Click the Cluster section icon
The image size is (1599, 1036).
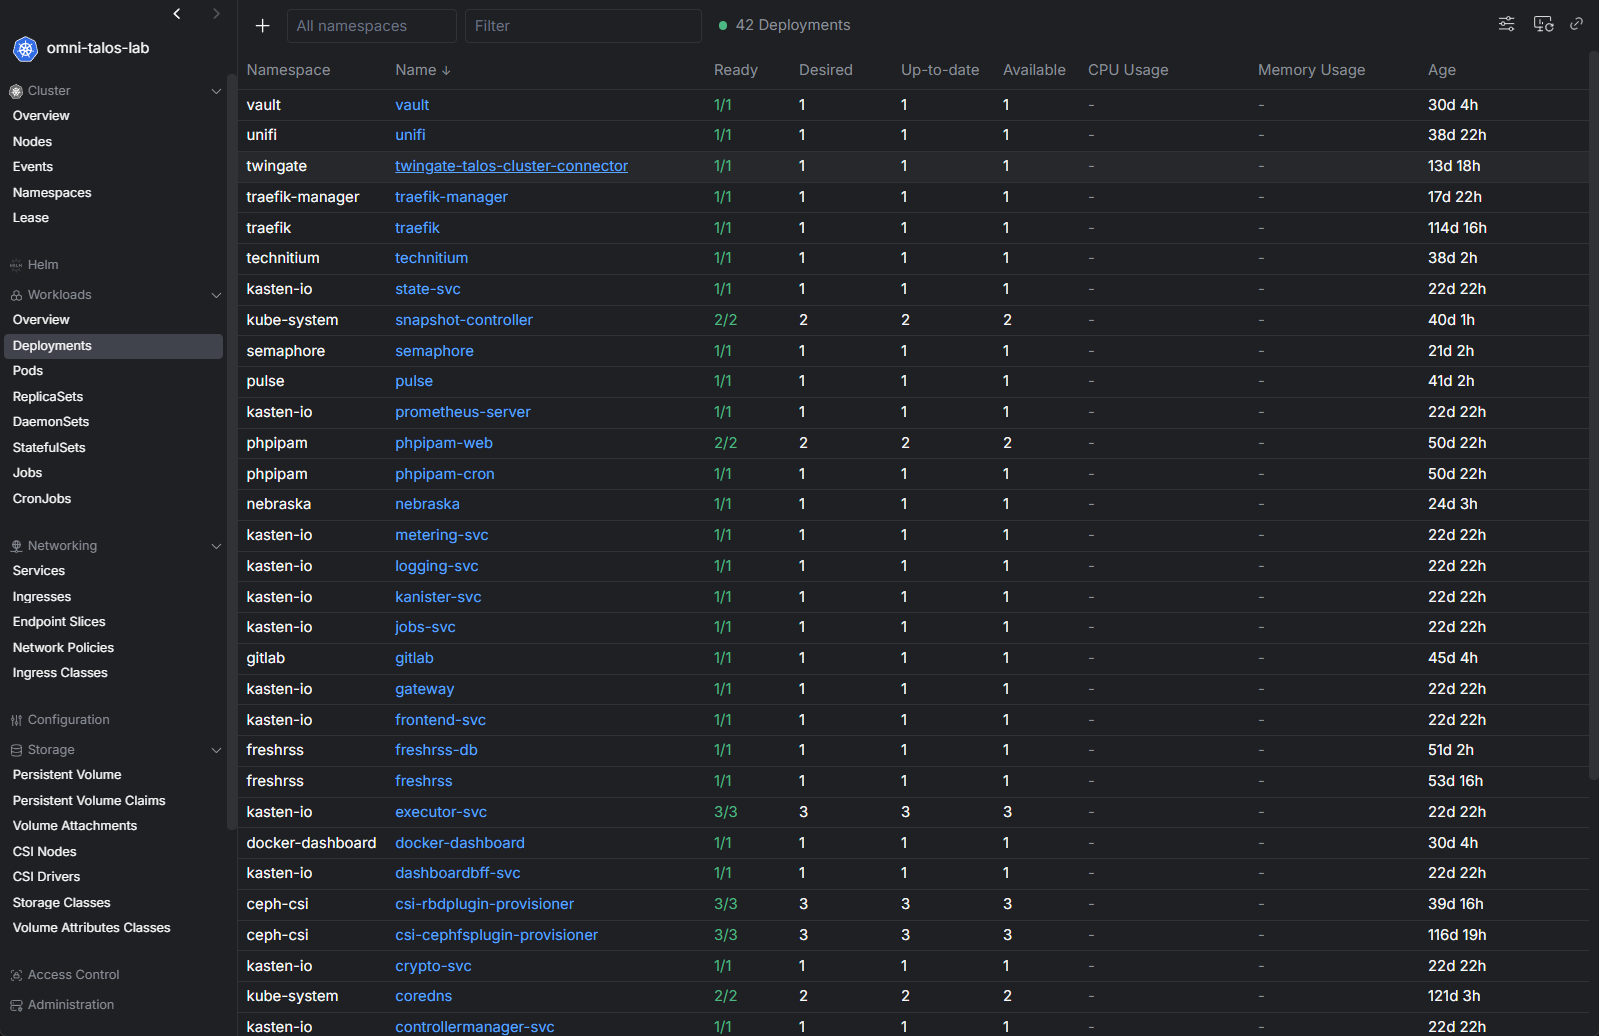[16, 91]
